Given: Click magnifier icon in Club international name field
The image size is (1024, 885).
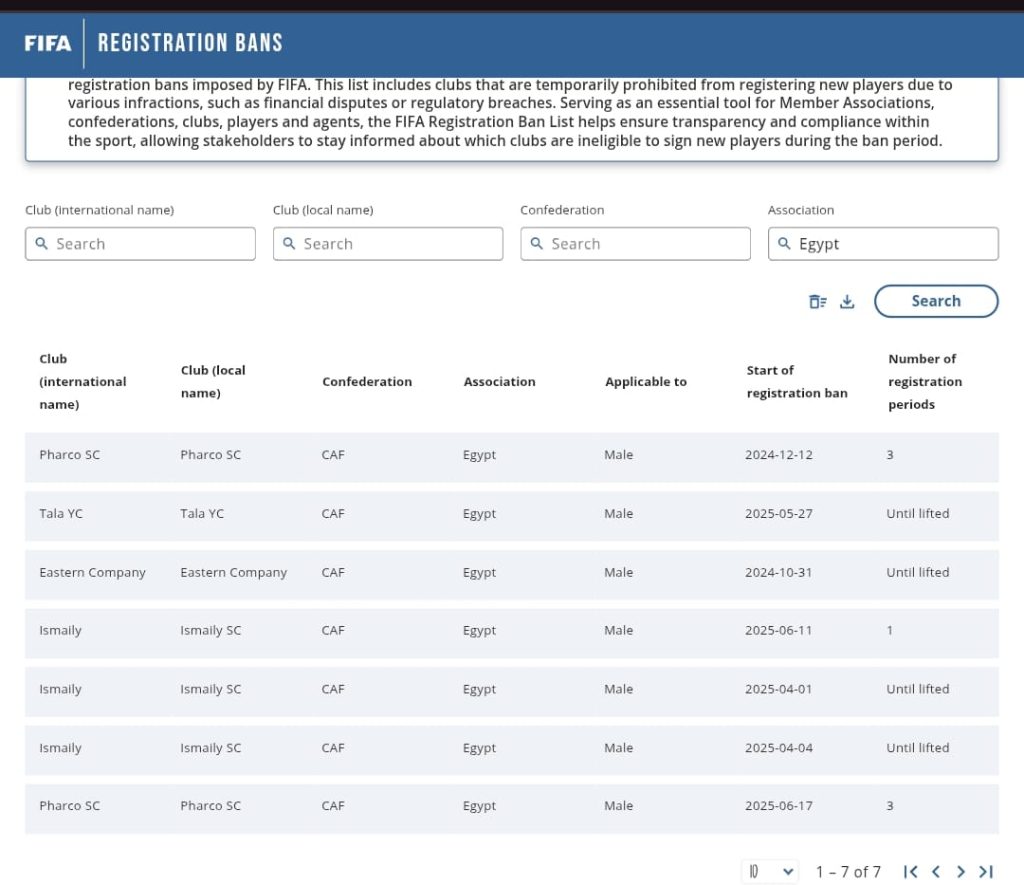Looking at the screenshot, I should 42,244.
